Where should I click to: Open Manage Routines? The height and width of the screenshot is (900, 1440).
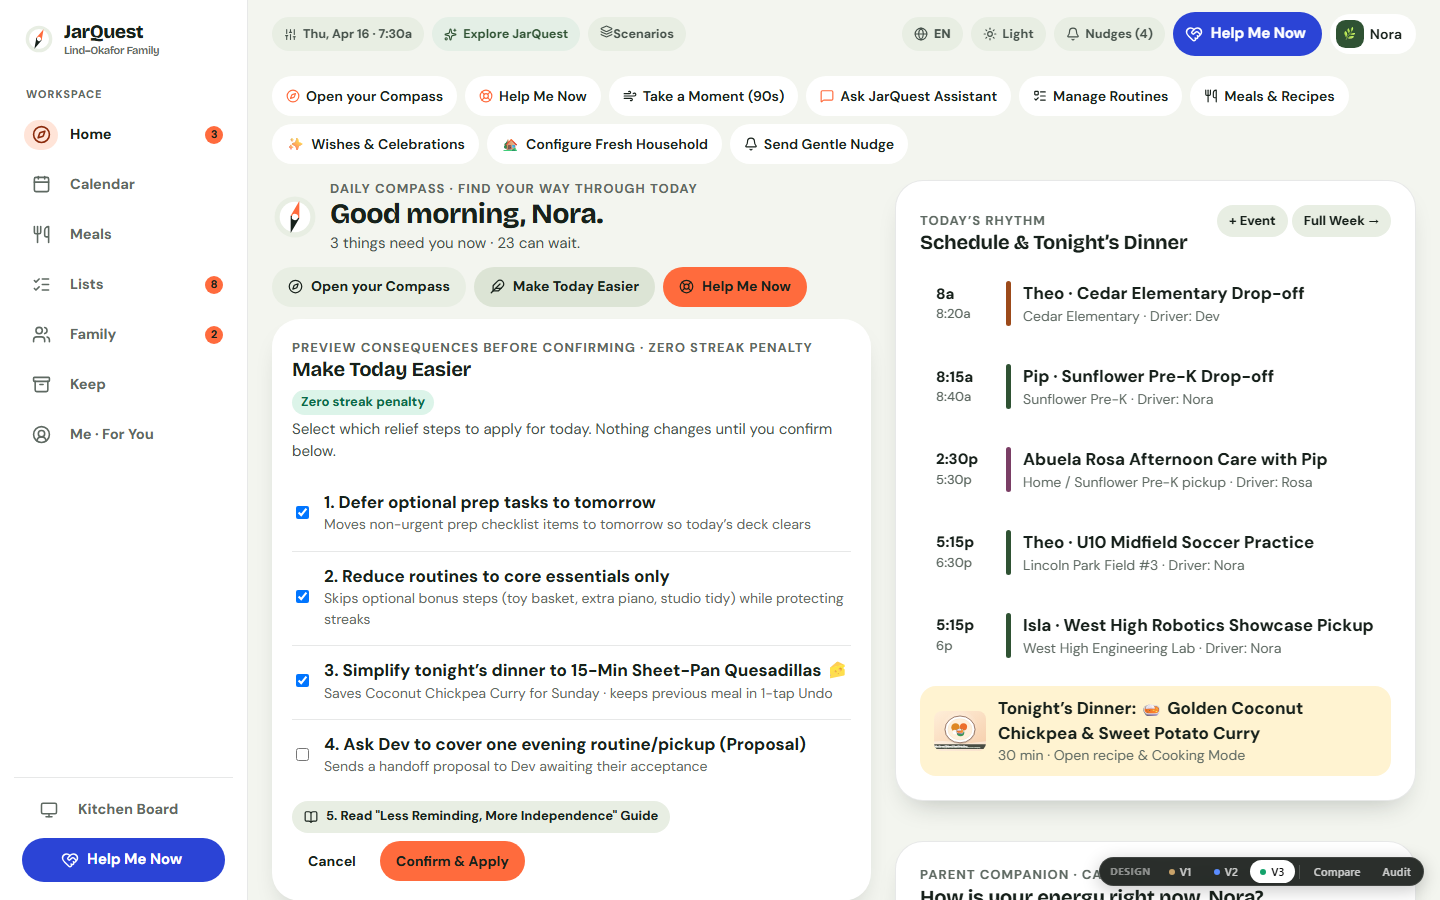[1100, 96]
